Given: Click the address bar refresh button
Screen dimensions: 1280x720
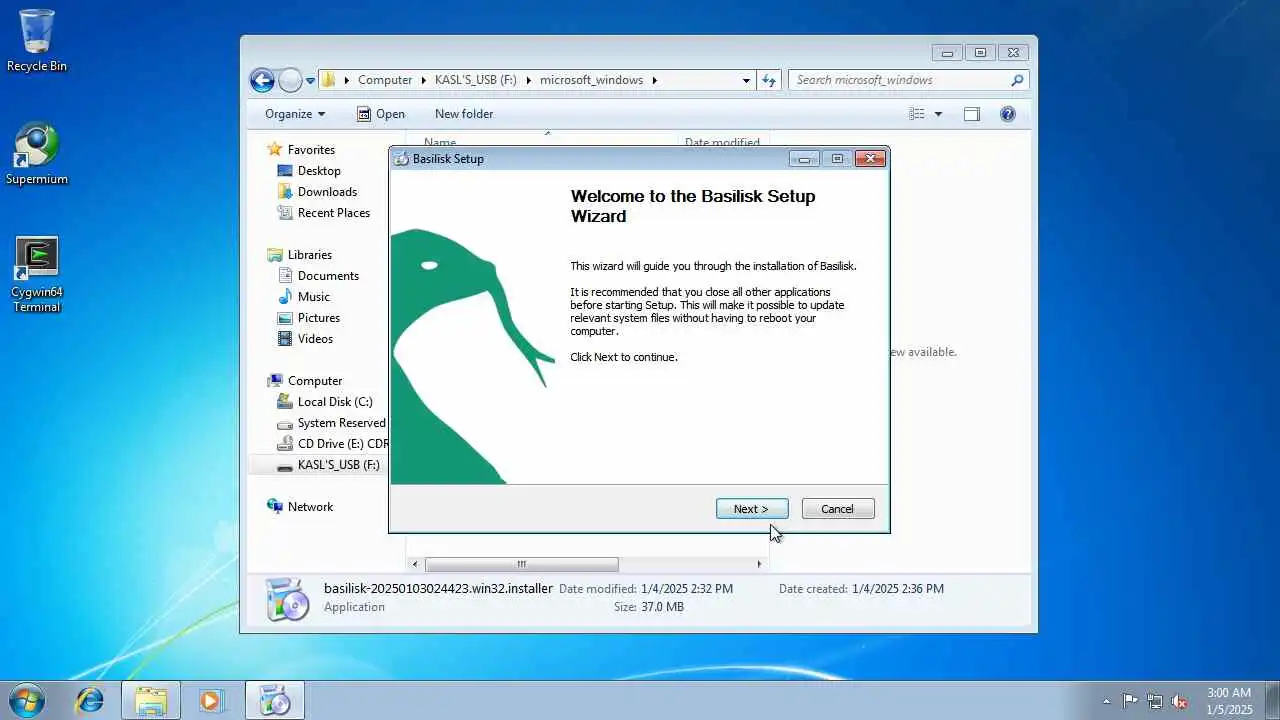Looking at the screenshot, I should tap(769, 80).
